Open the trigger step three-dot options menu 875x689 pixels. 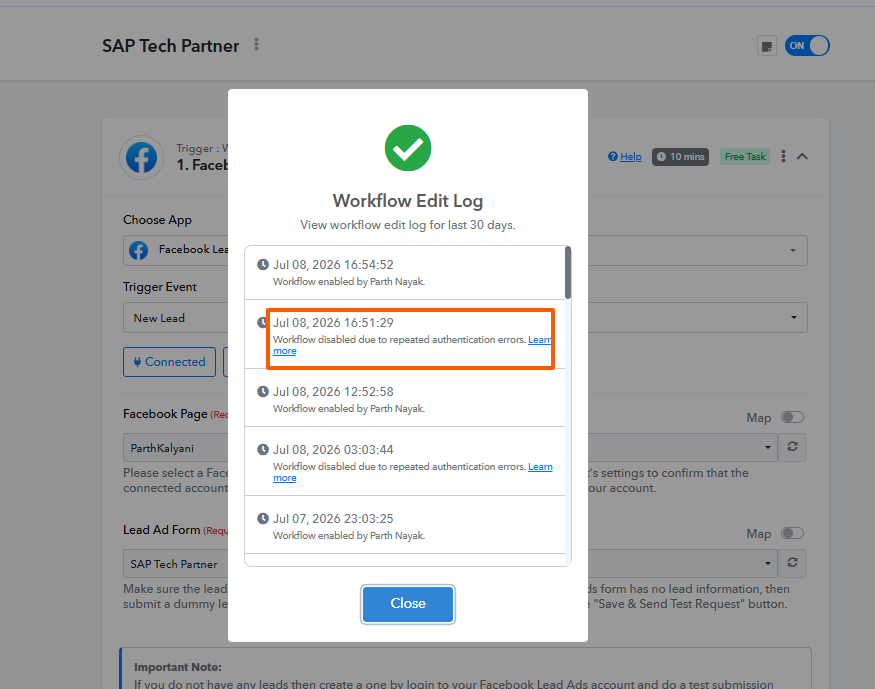coord(783,157)
